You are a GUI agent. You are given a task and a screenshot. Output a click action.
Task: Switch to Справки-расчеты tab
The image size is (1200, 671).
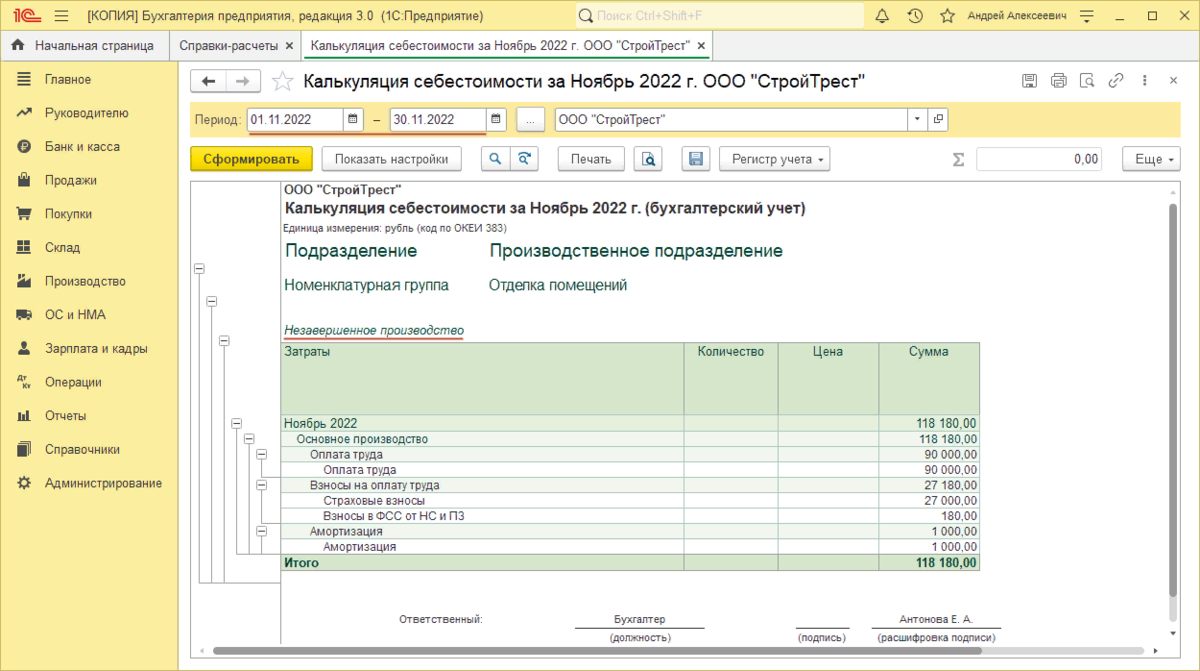click(229, 46)
